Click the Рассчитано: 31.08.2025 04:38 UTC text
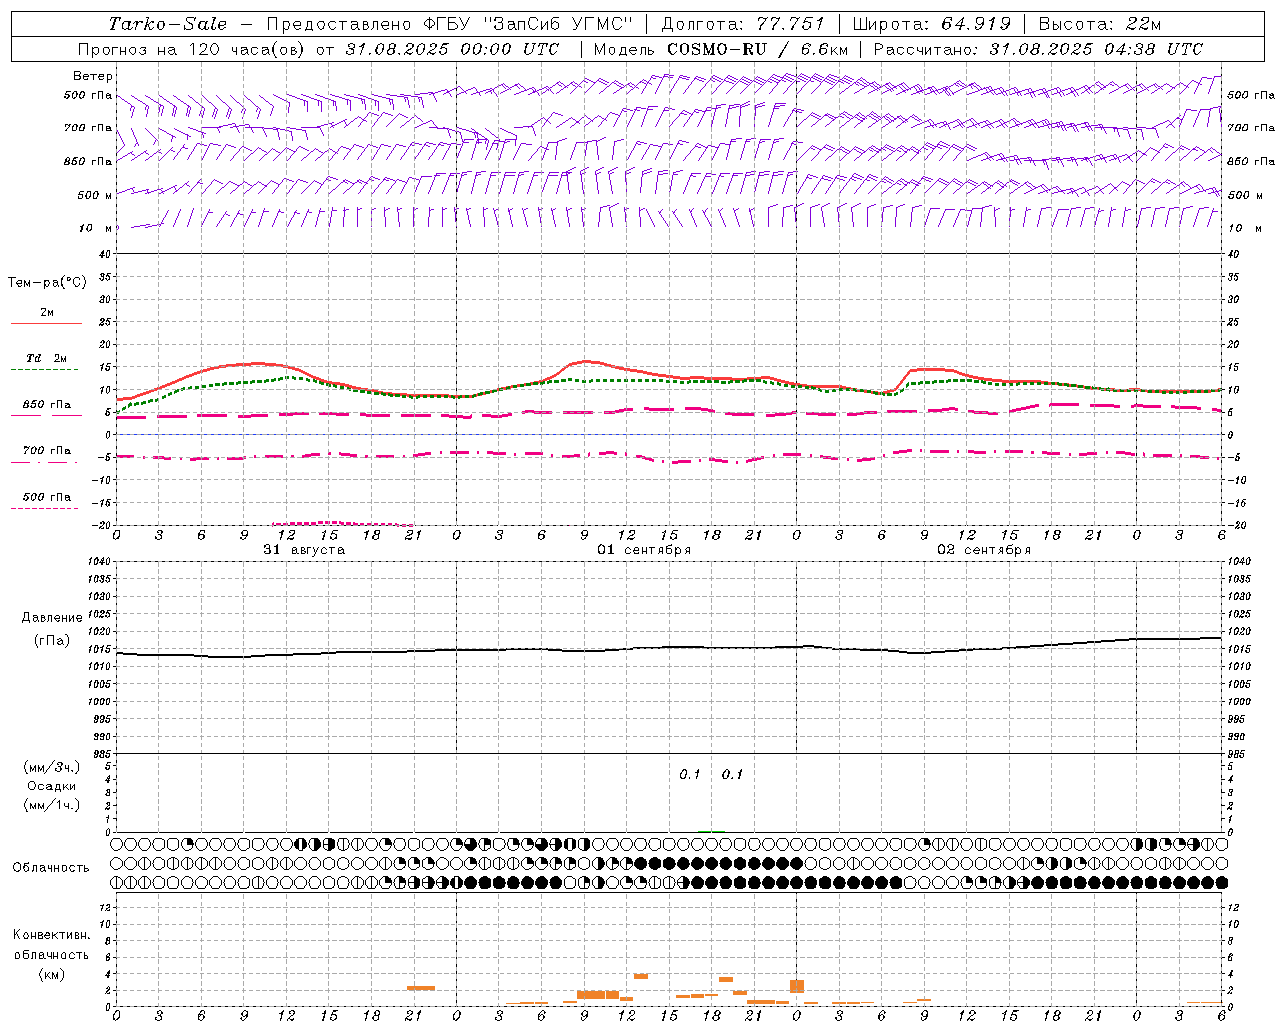This screenshot has height=1024, width=1280. [1038, 49]
